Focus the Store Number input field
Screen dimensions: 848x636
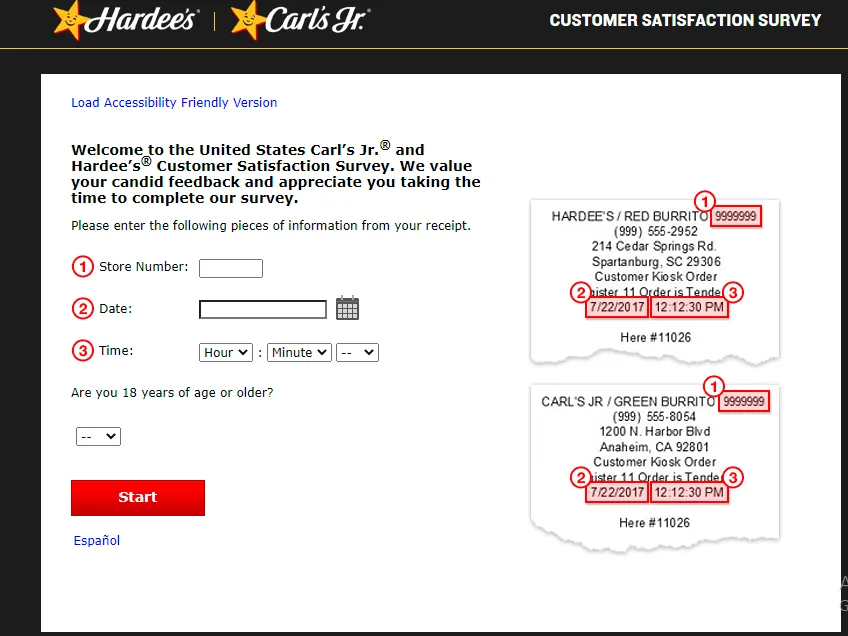pos(231,268)
